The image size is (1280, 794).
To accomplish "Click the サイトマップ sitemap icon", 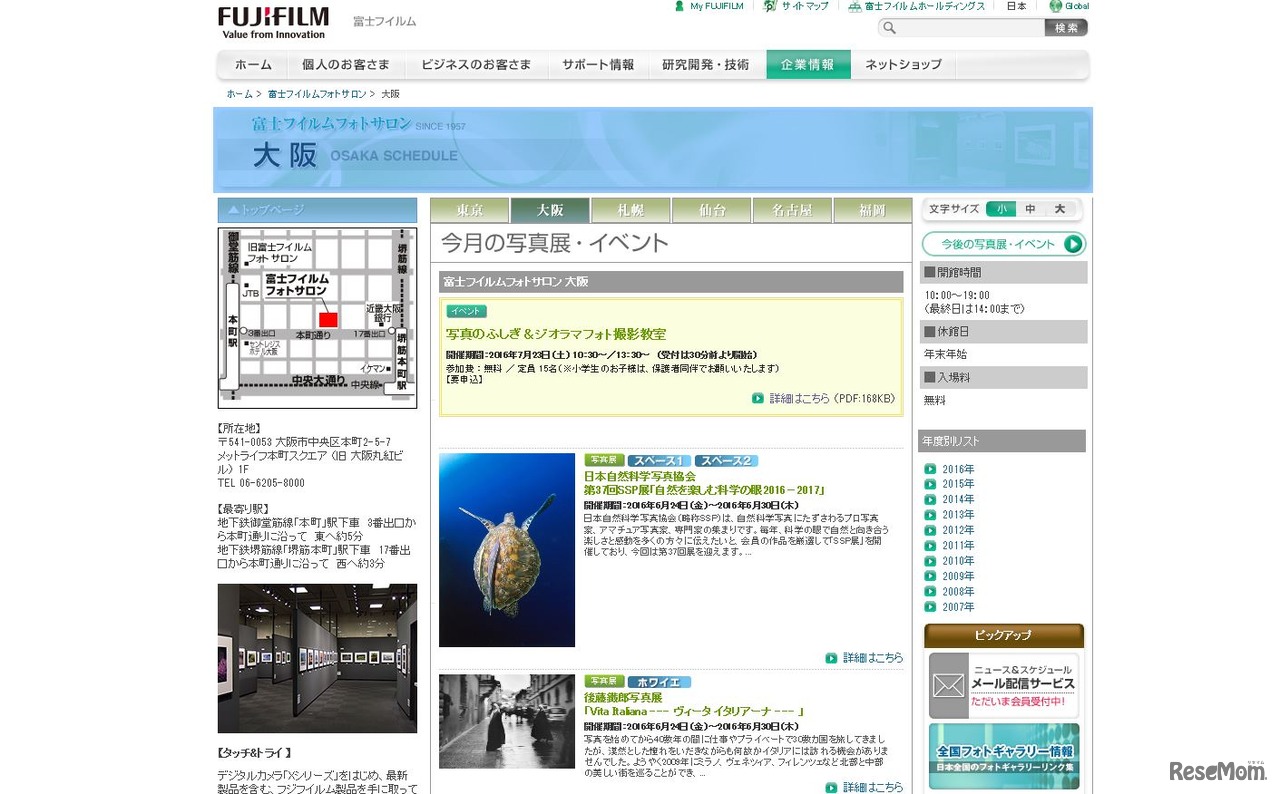I will coord(770,6).
